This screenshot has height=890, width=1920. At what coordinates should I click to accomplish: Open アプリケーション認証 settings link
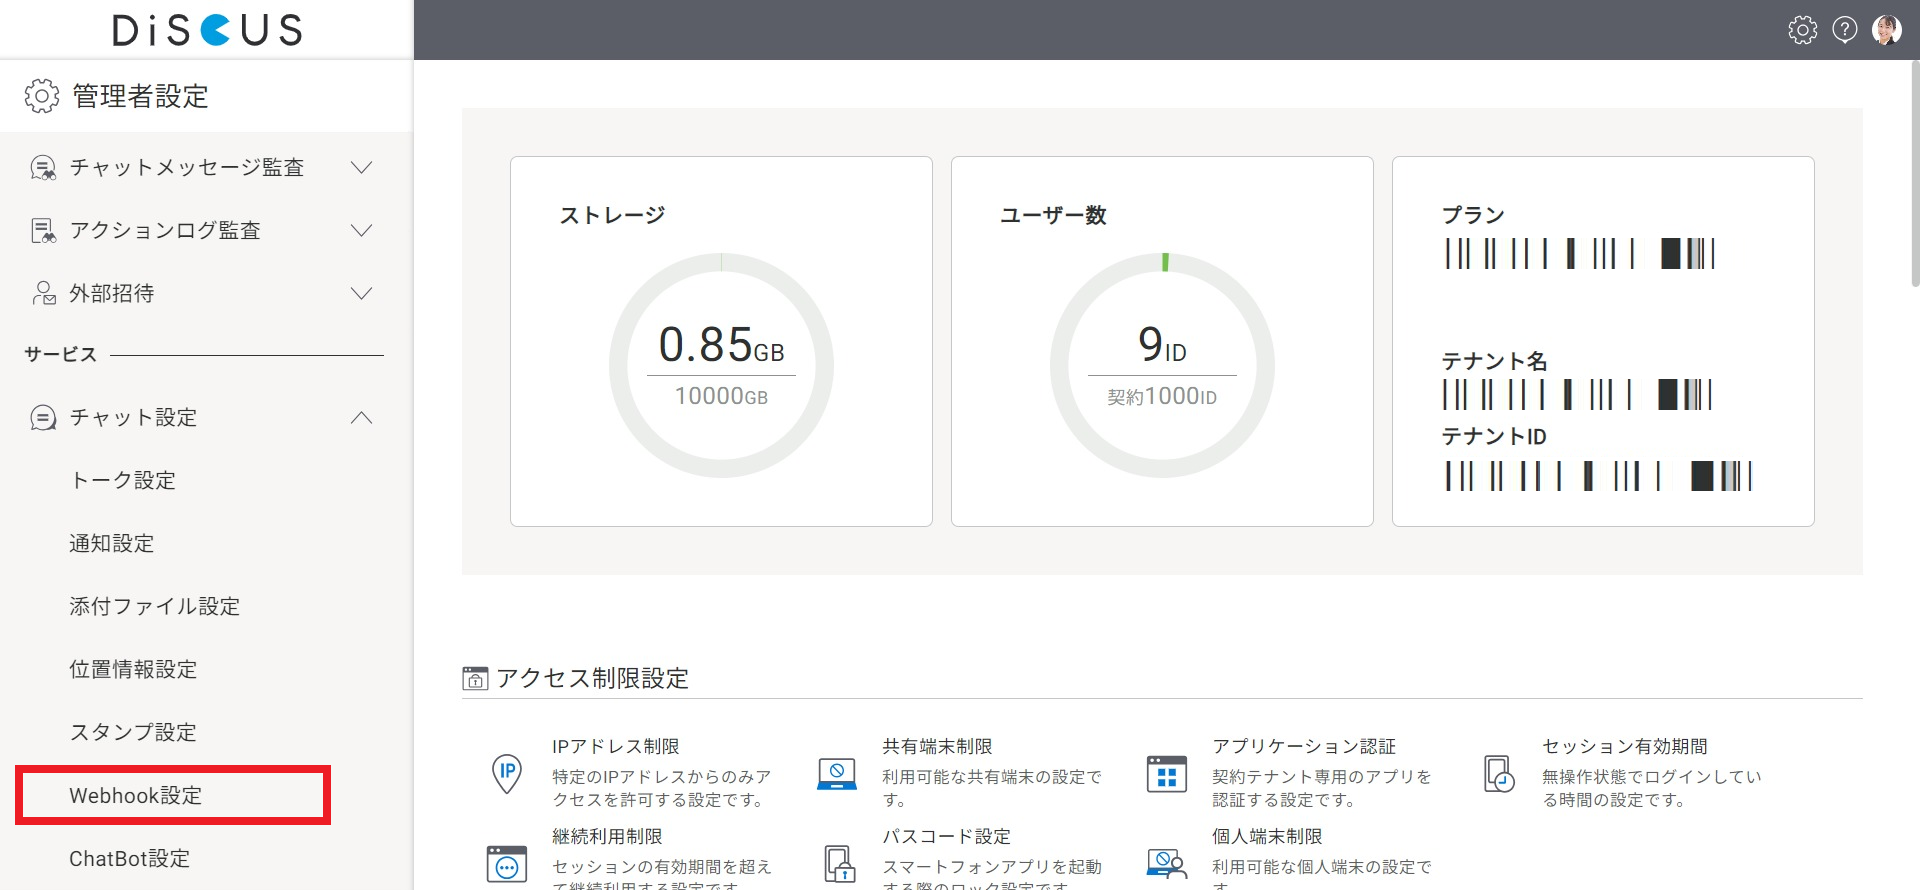point(1304,747)
